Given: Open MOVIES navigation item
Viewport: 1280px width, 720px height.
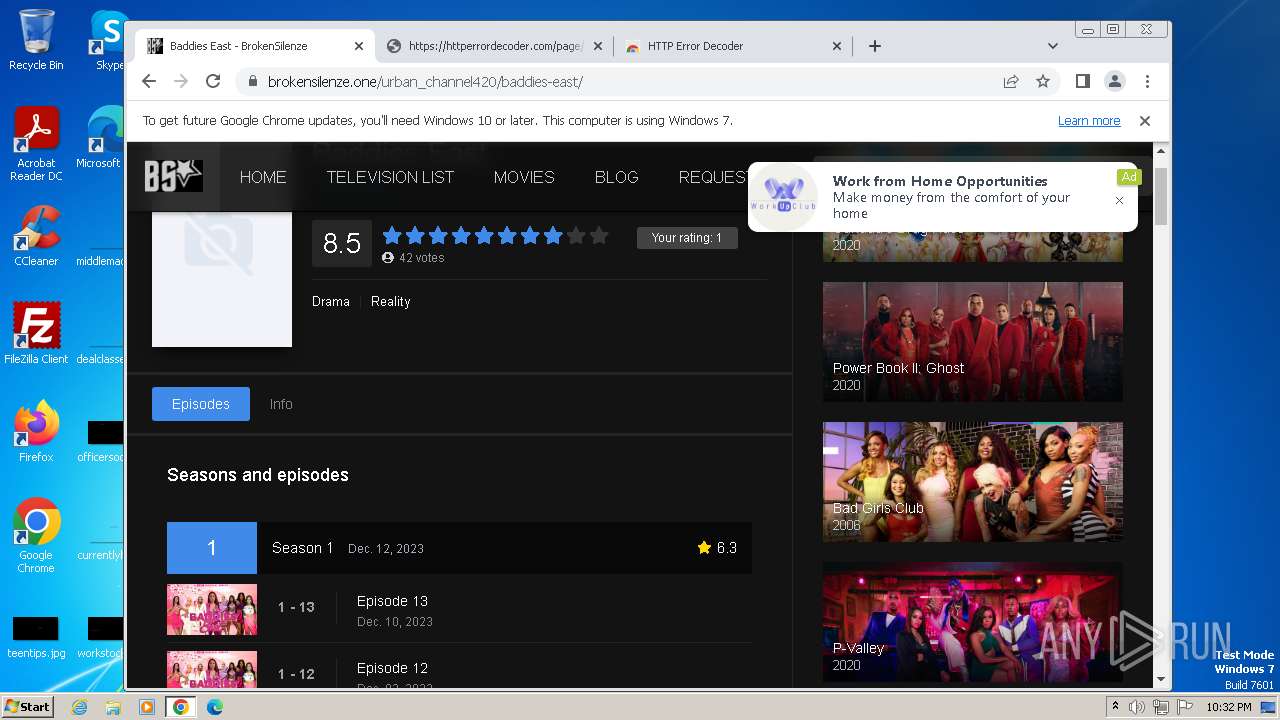Looking at the screenshot, I should tap(524, 177).
